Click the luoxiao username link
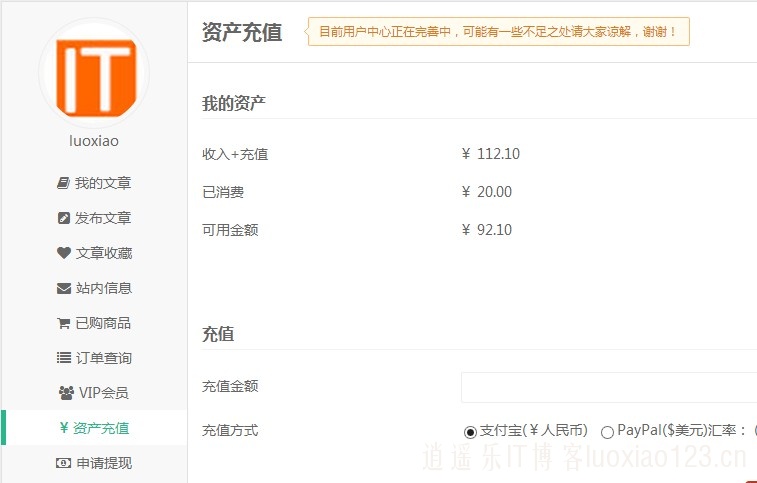This screenshot has width=757, height=483. pyautogui.click(x=94, y=141)
